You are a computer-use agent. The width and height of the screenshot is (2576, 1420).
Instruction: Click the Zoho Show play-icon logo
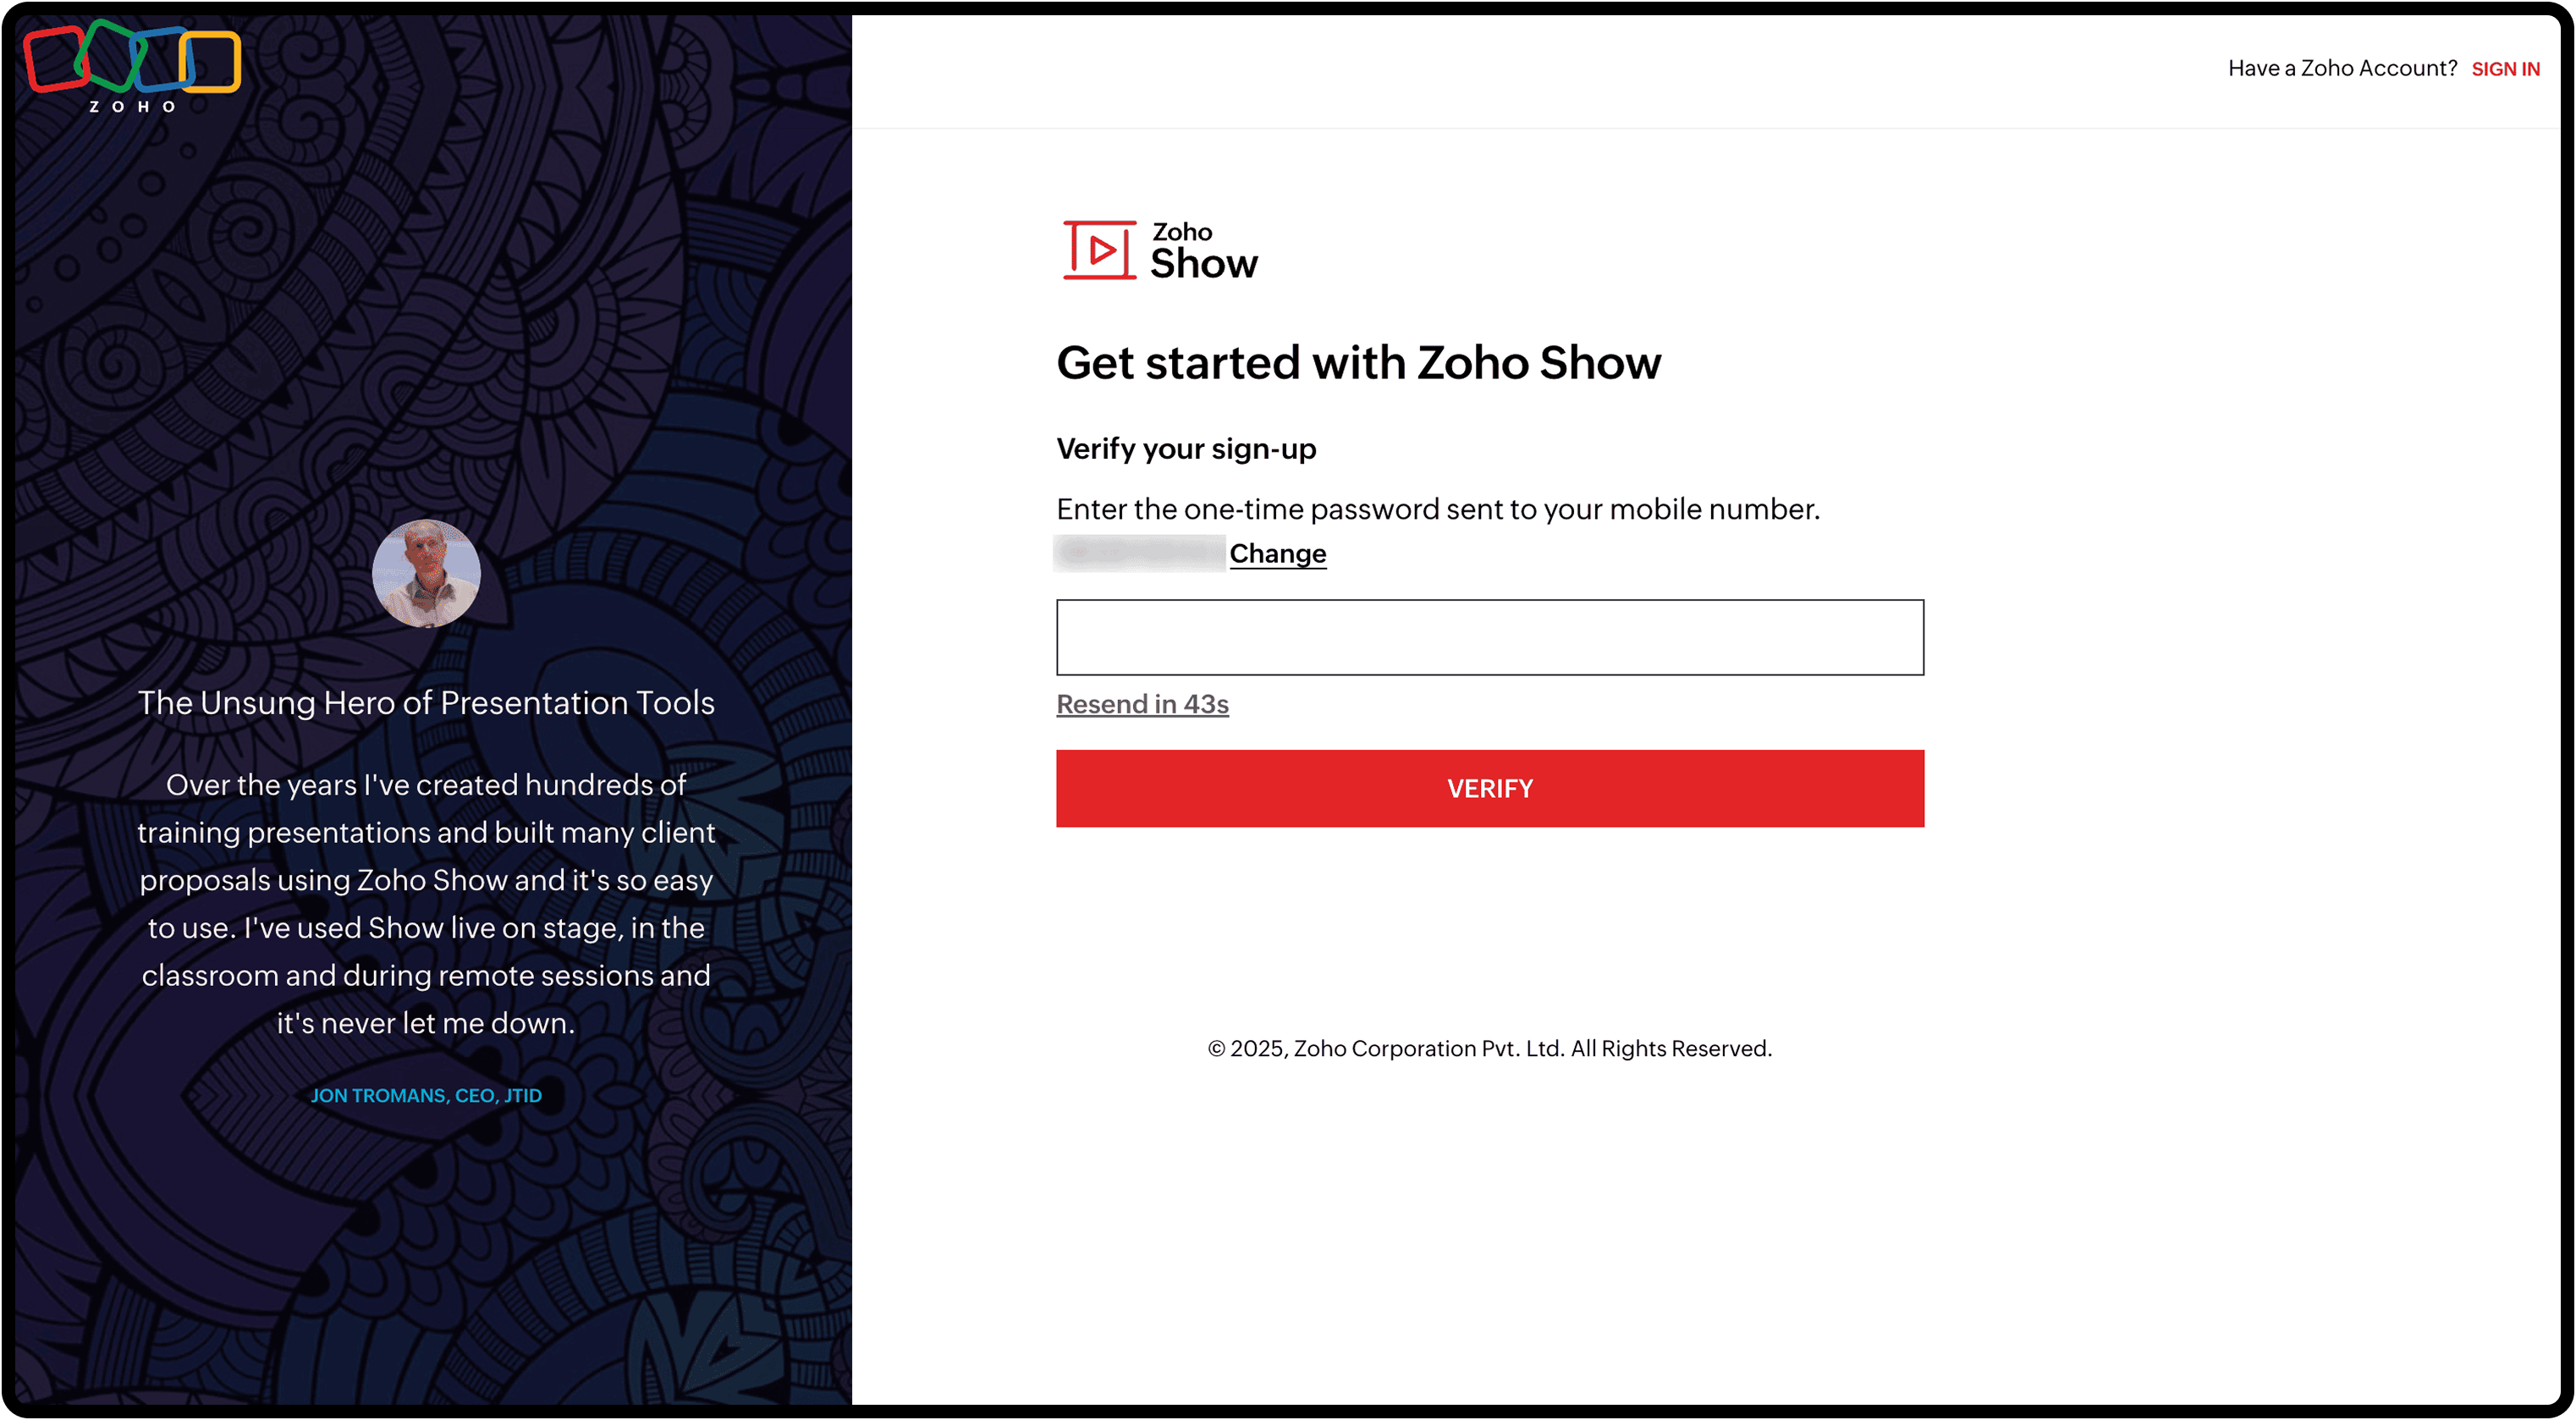1098,250
